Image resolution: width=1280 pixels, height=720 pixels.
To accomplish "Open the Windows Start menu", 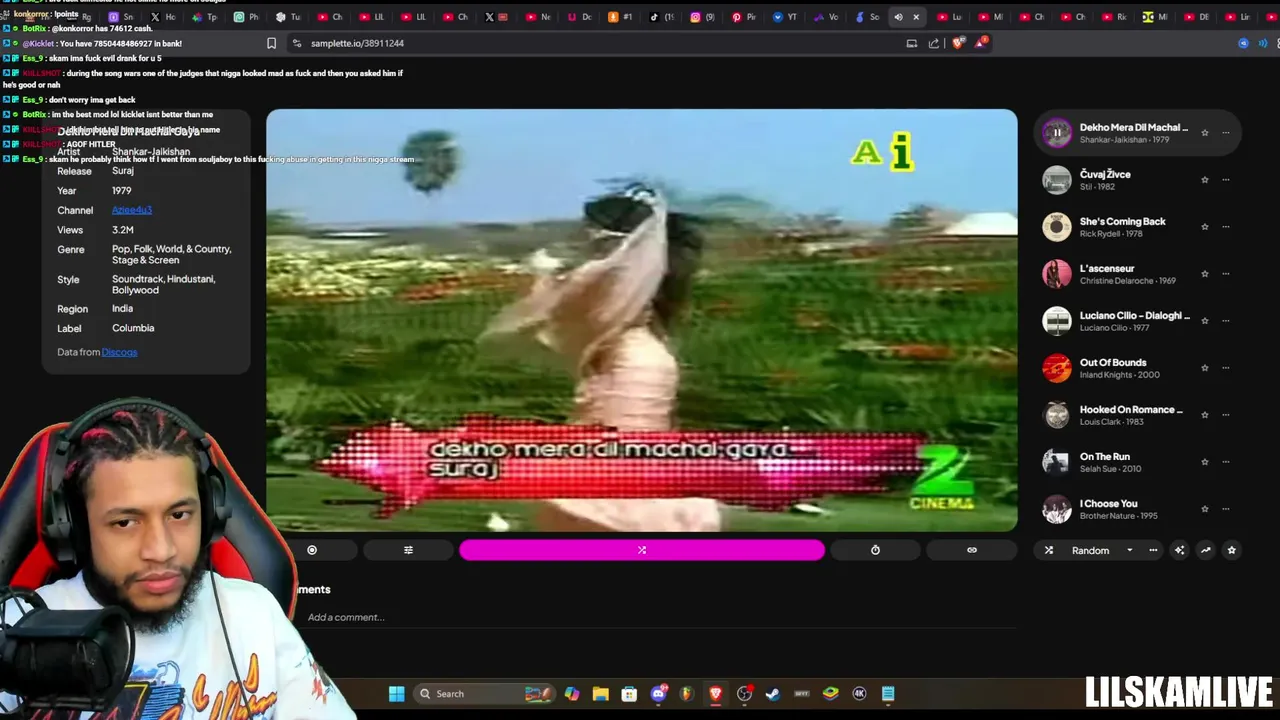I will [397, 694].
